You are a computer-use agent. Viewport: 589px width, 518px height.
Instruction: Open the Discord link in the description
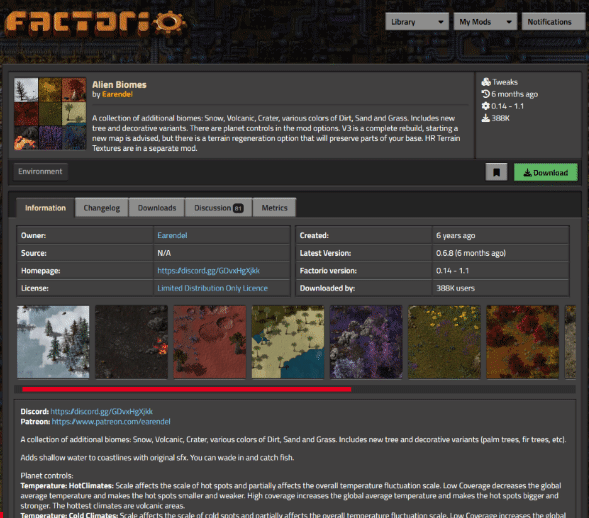click(x=101, y=411)
